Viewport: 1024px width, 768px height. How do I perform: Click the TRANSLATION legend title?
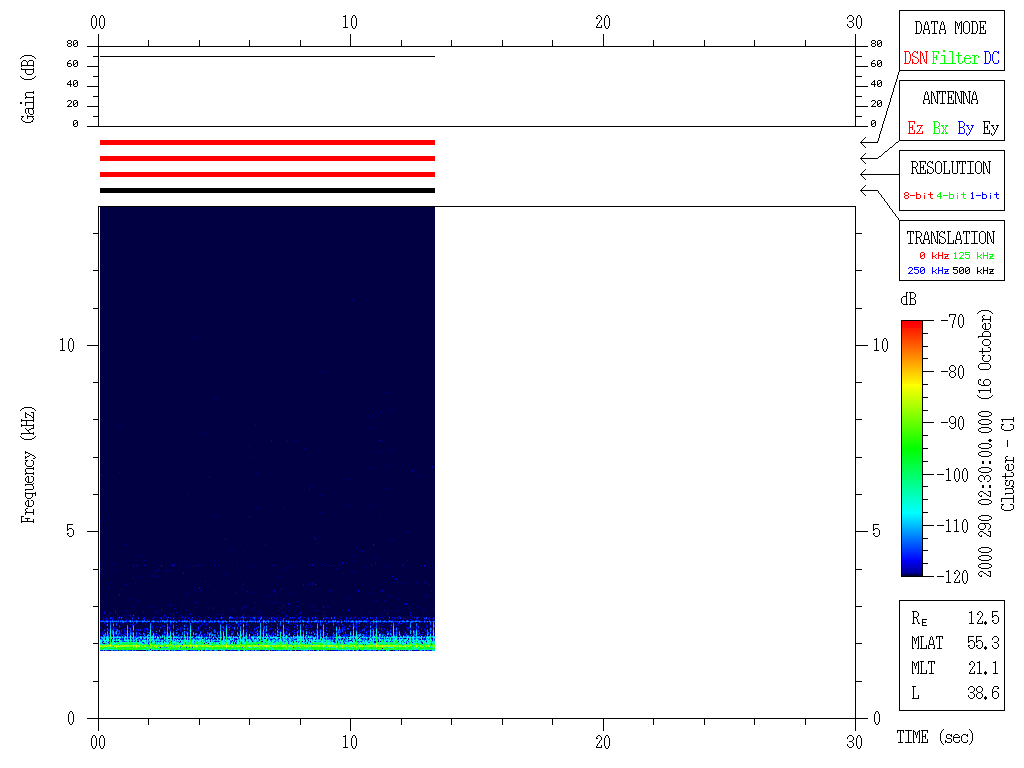tap(950, 238)
